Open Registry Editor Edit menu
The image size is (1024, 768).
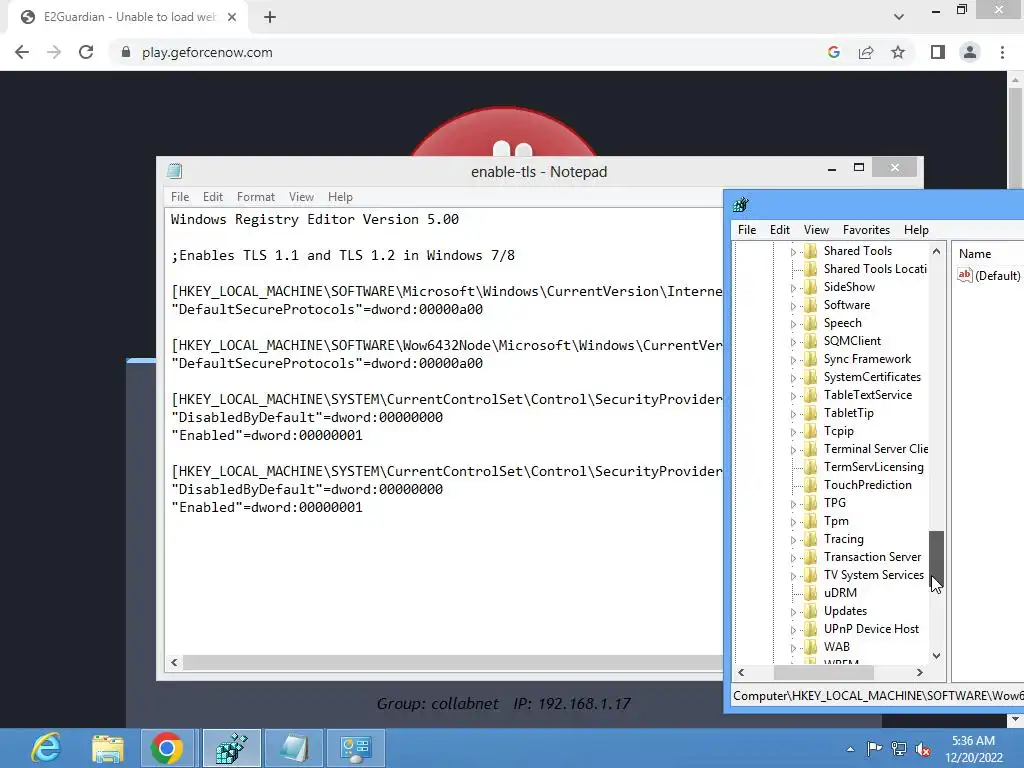point(780,230)
